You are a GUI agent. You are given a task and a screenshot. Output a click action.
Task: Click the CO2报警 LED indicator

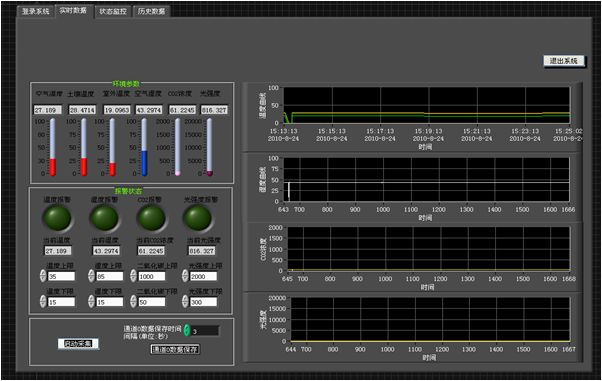[x=152, y=218]
